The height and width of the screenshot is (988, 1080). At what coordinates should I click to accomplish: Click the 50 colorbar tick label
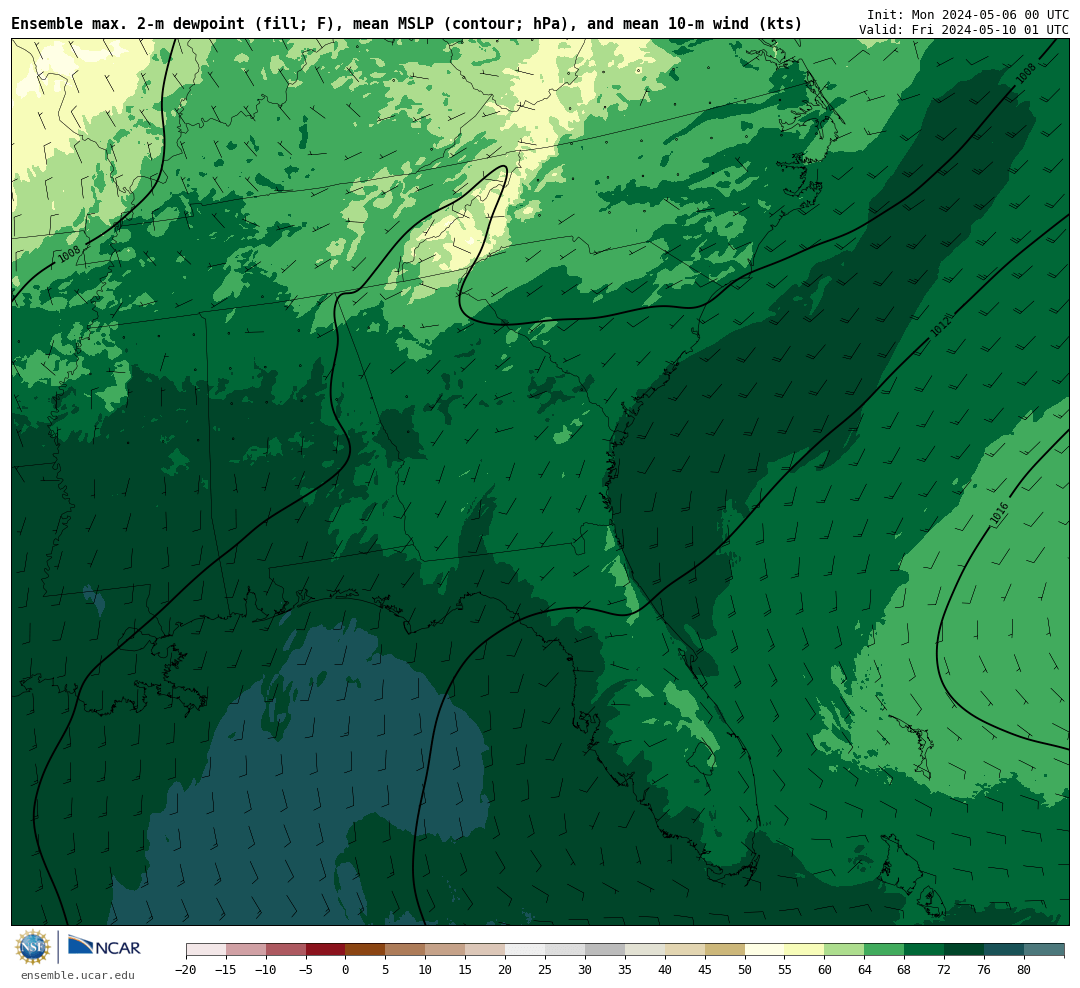745,970
